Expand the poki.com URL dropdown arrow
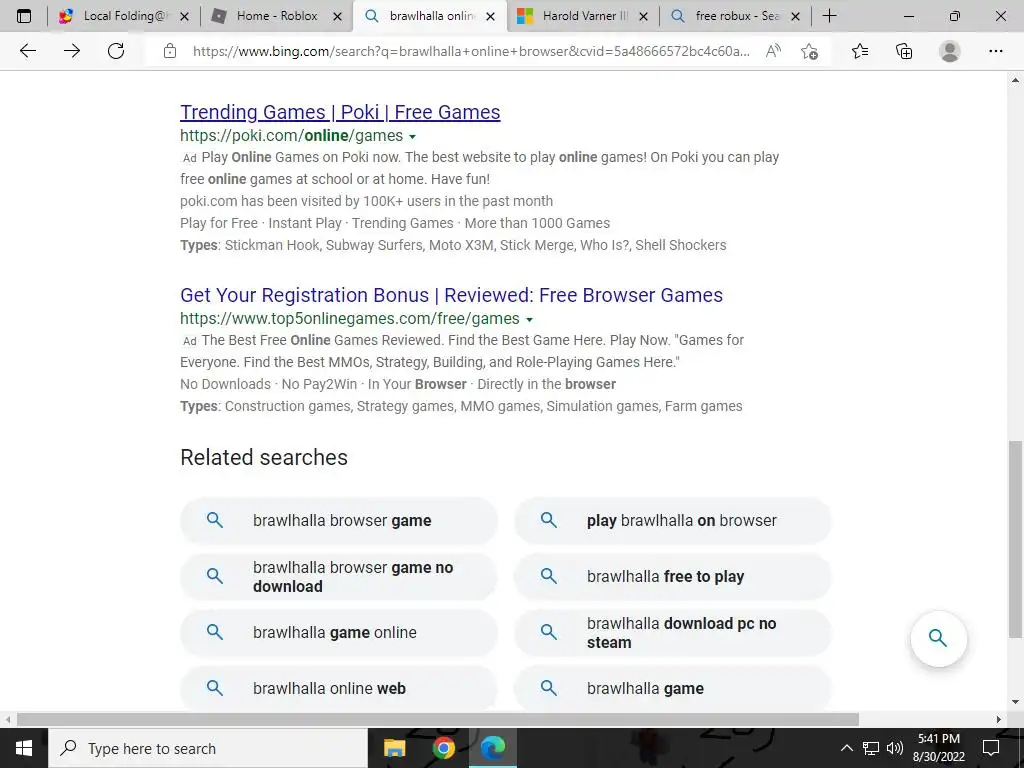Image resolution: width=1024 pixels, height=768 pixels. click(x=412, y=136)
